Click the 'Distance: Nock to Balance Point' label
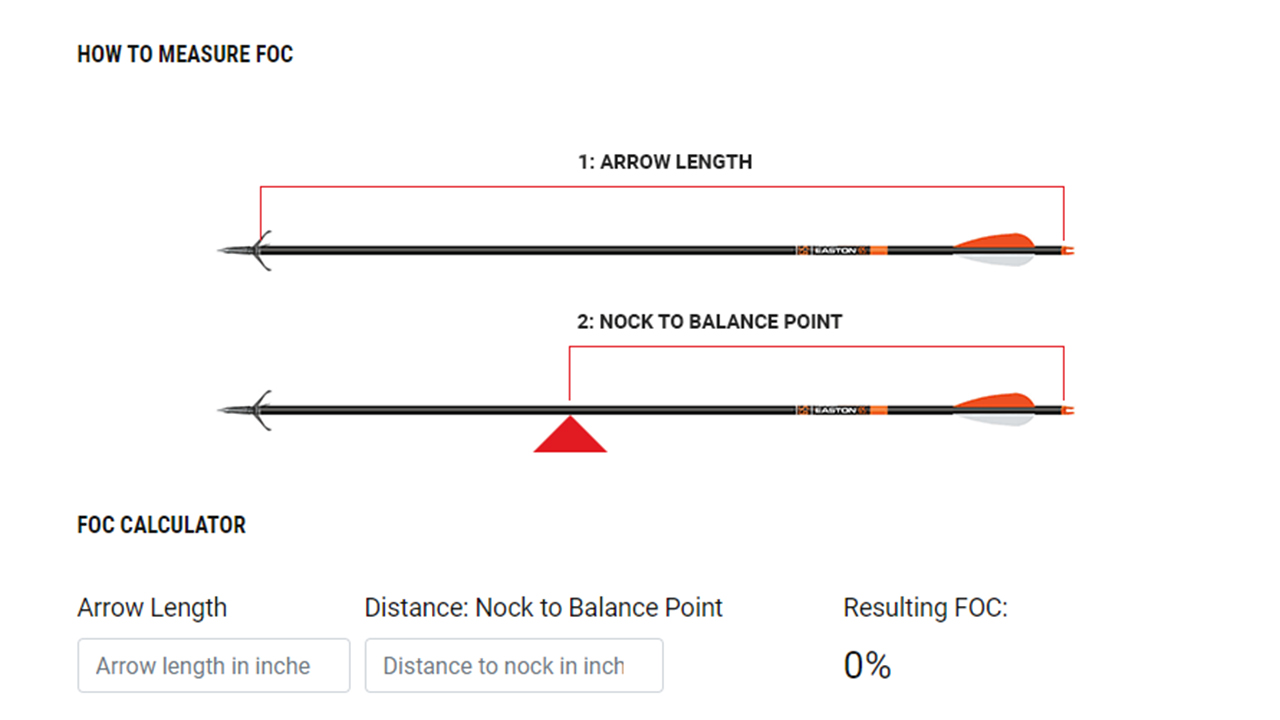Viewport: 1280px width, 720px height. pos(543,607)
